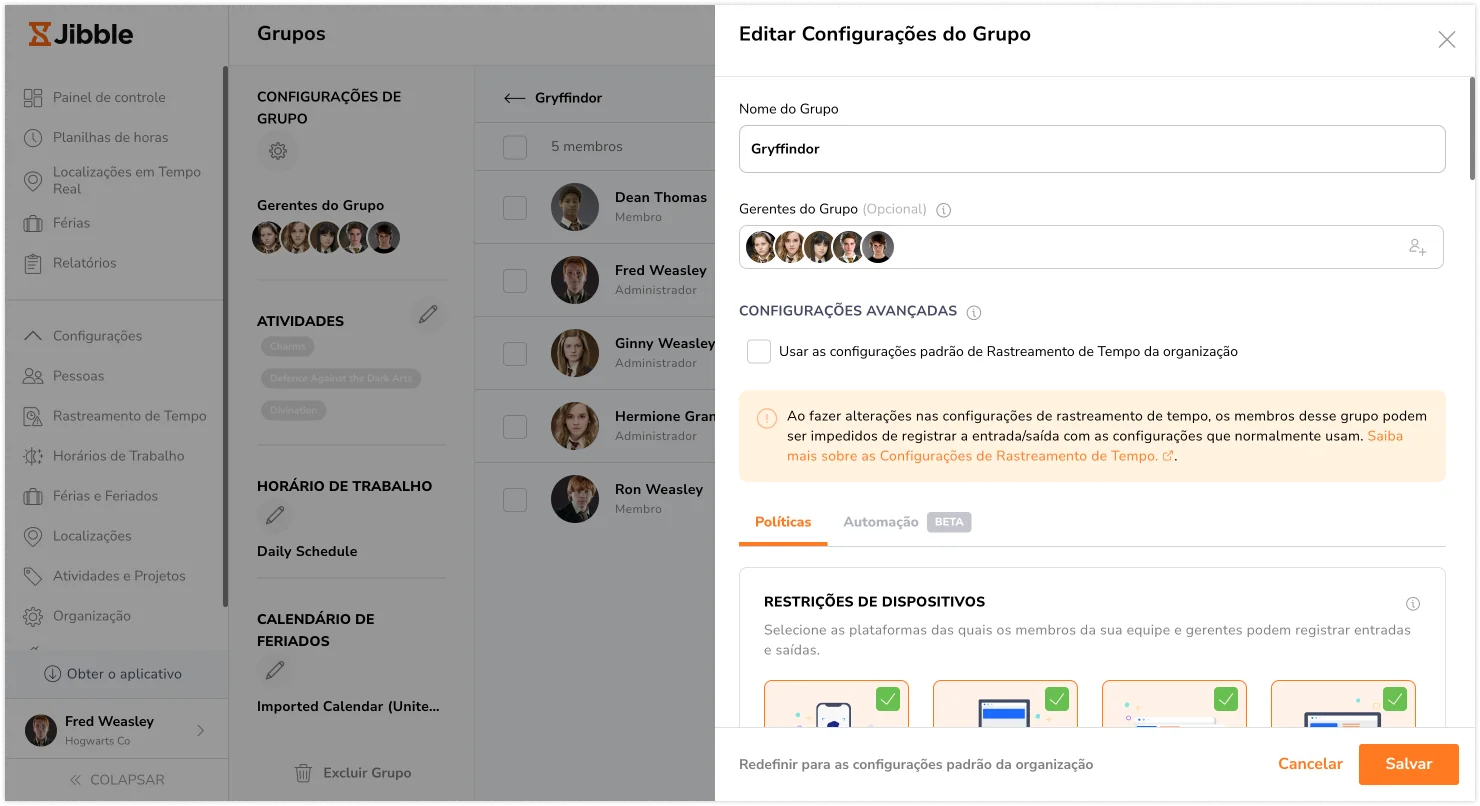Toggle the first device platform checkmark
The height and width of the screenshot is (806, 1480).
click(888, 698)
